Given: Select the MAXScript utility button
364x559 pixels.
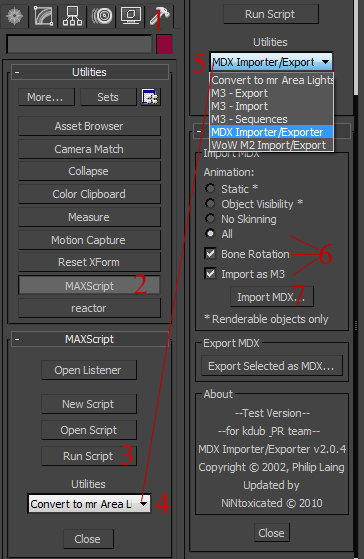Looking at the screenshot, I should click(89, 286).
